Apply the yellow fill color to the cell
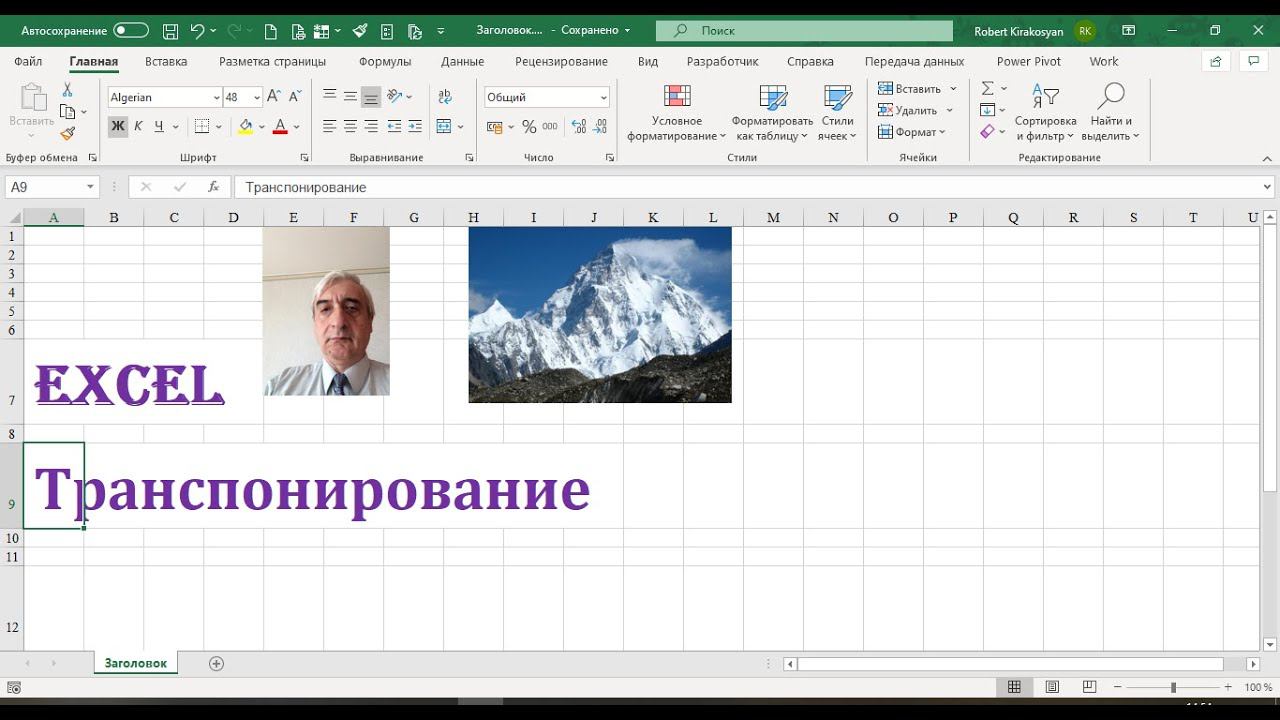 (x=245, y=127)
